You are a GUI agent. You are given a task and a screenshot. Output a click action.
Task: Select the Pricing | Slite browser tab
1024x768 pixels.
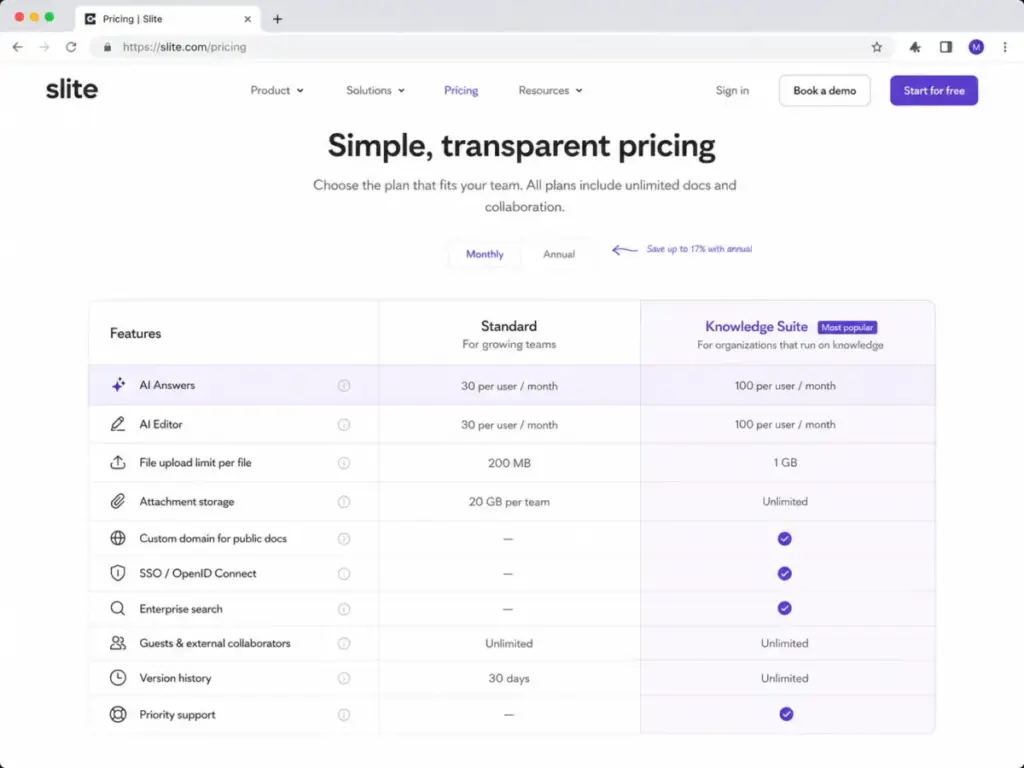pyautogui.click(x=168, y=19)
